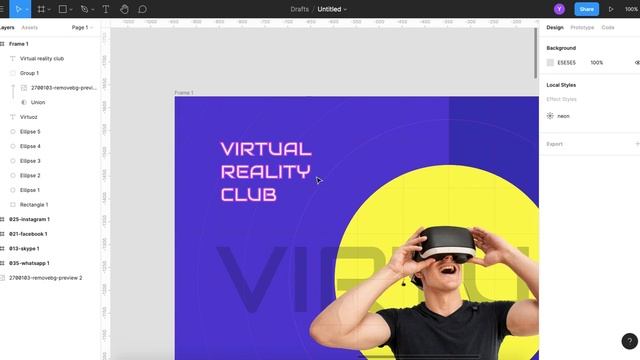
Task: Open Move tool options dropdown arrow
Action: 27,9
